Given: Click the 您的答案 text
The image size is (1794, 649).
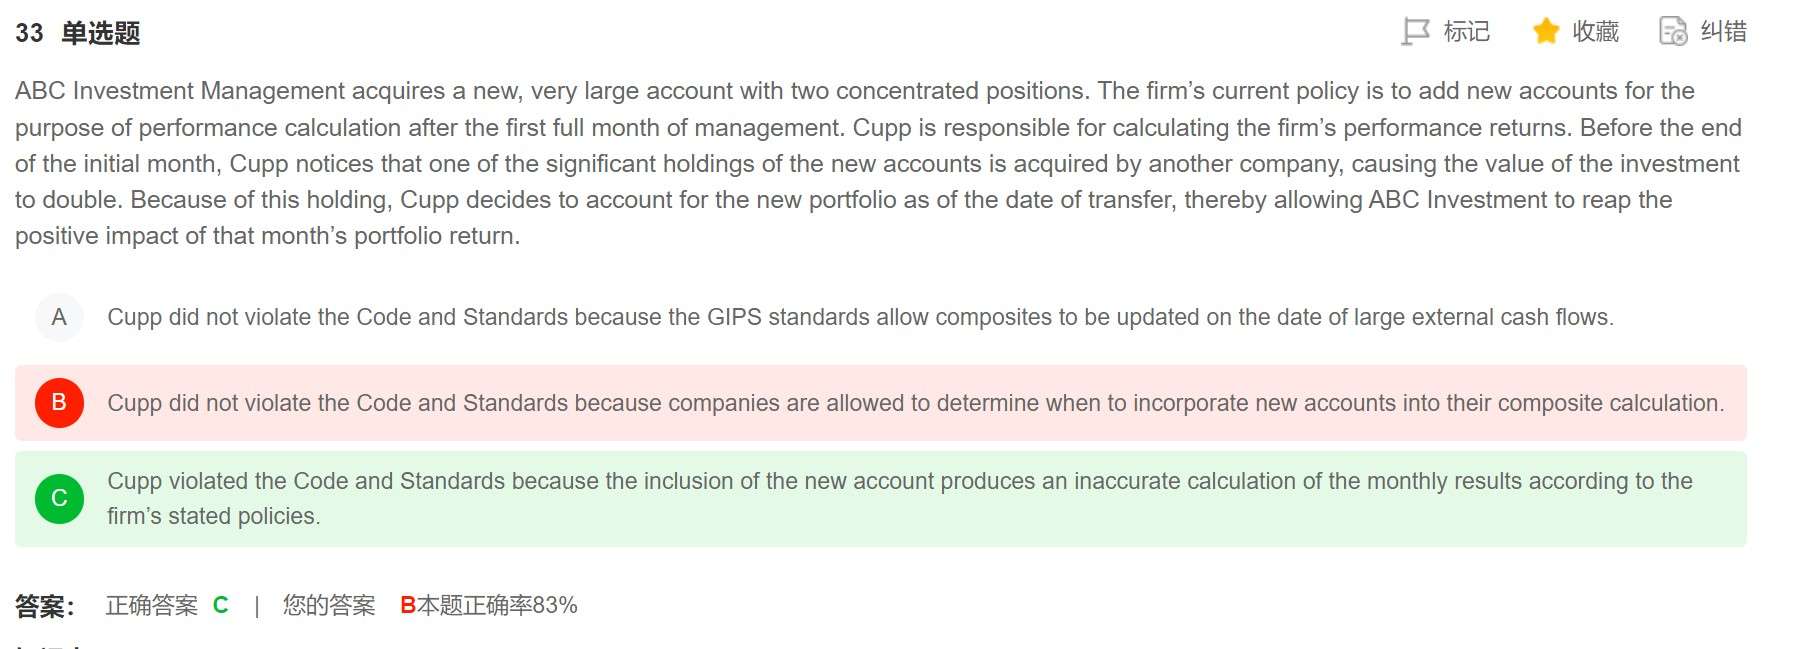Looking at the screenshot, I should click(x=329, y=606).
